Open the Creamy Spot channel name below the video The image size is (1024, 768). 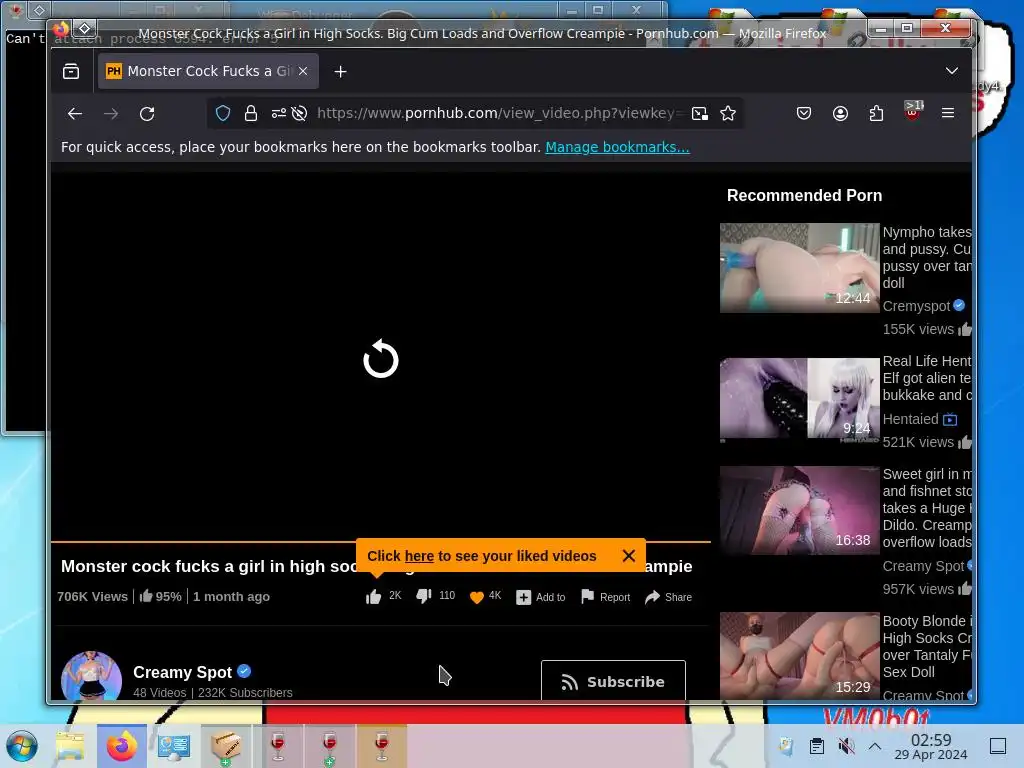point(182,672)
